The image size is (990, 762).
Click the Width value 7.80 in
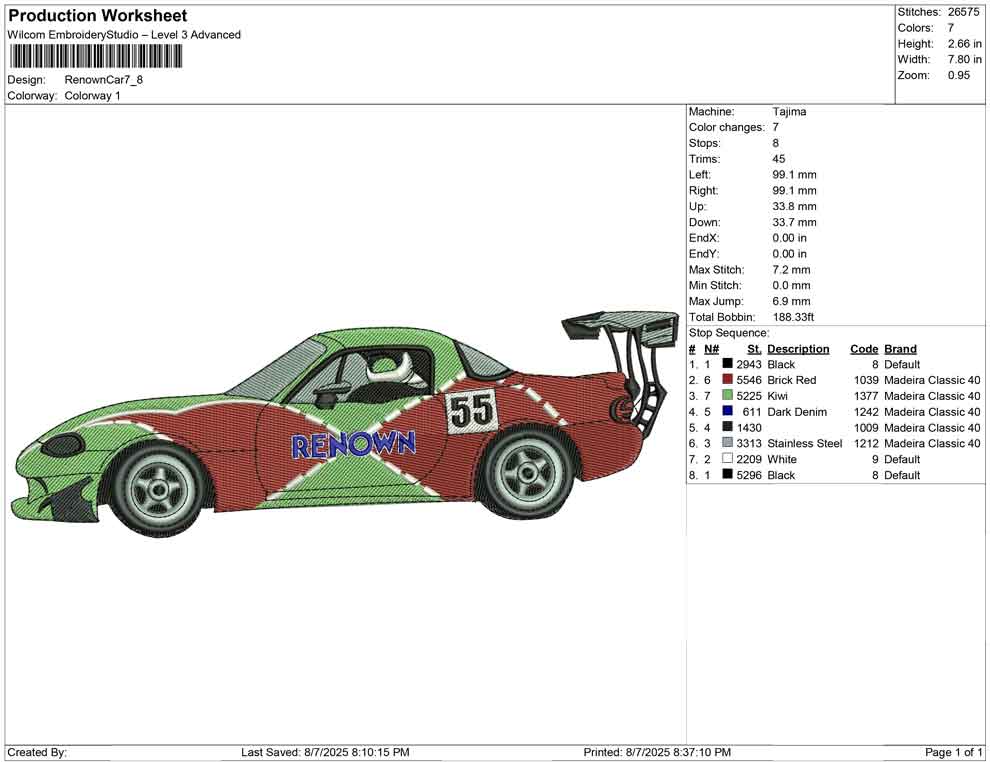pos(964,59)
